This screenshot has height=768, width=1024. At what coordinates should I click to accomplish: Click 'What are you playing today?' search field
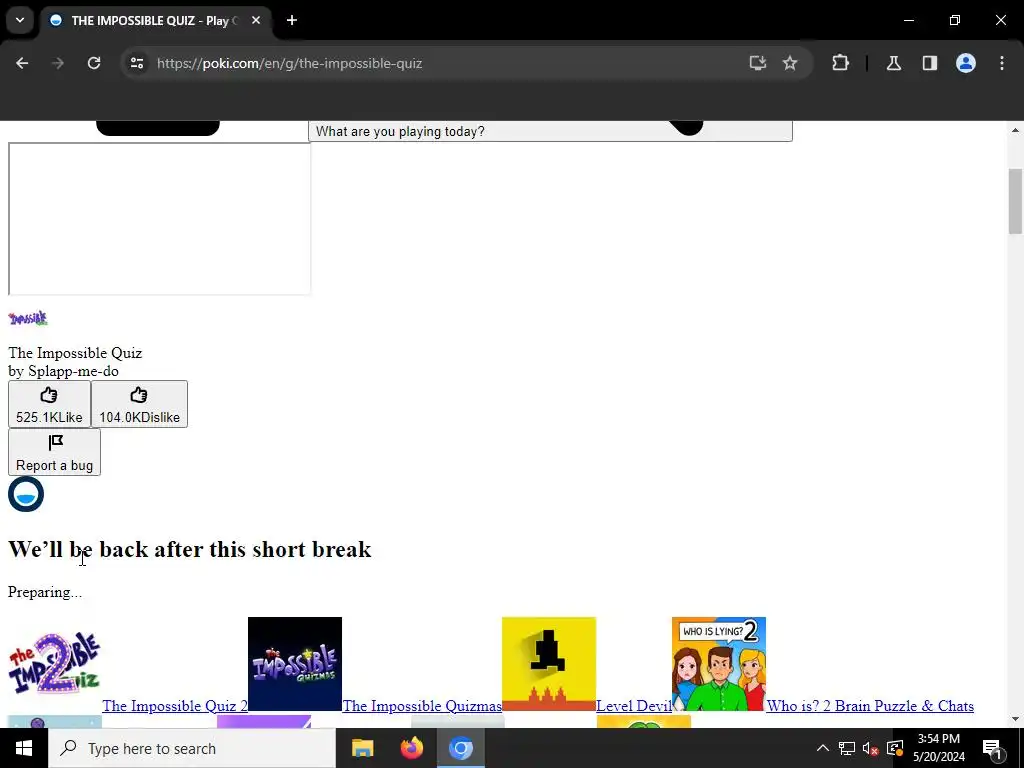tap(550, 131)
